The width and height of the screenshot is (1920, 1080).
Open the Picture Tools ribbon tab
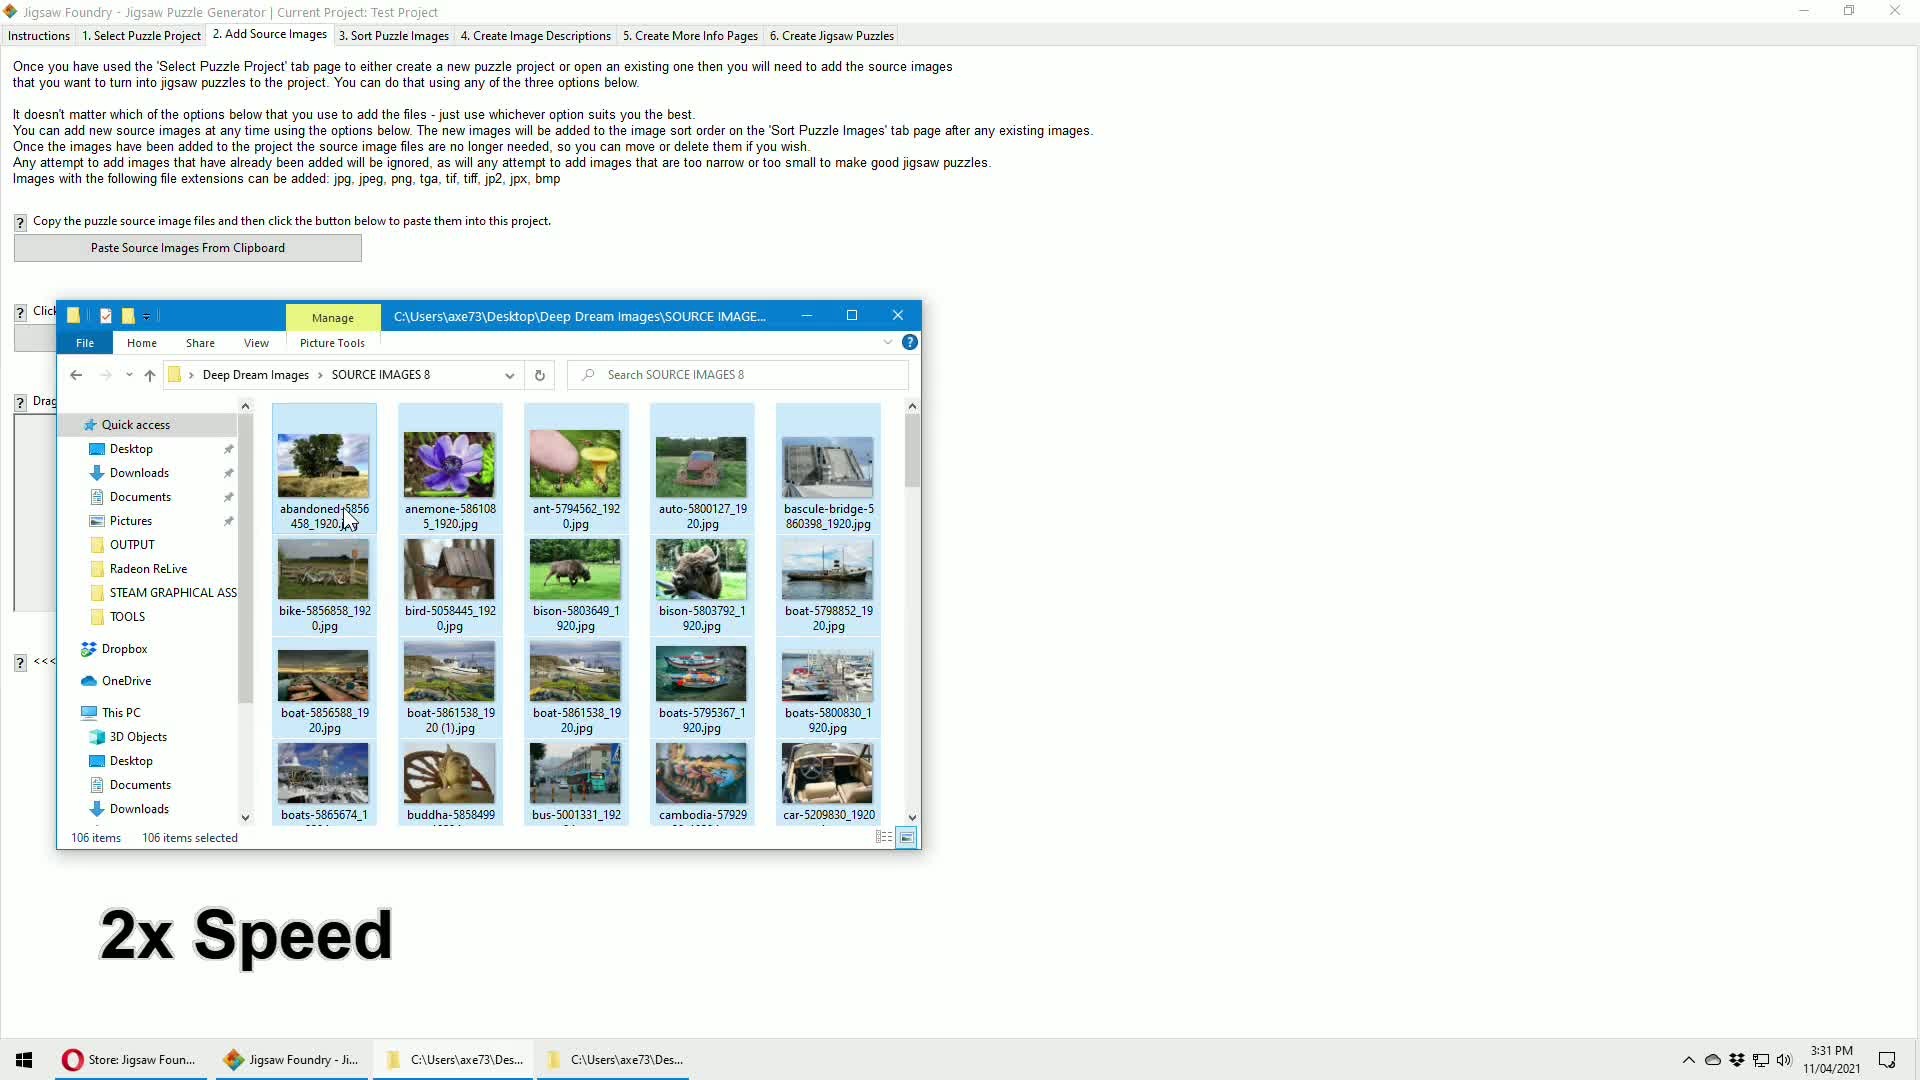tap(332, 343)
